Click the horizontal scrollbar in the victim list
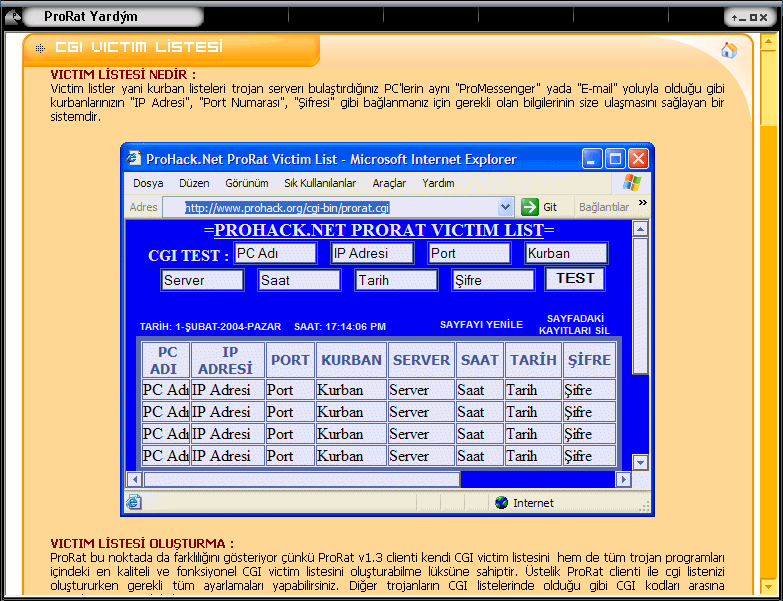 300,480
